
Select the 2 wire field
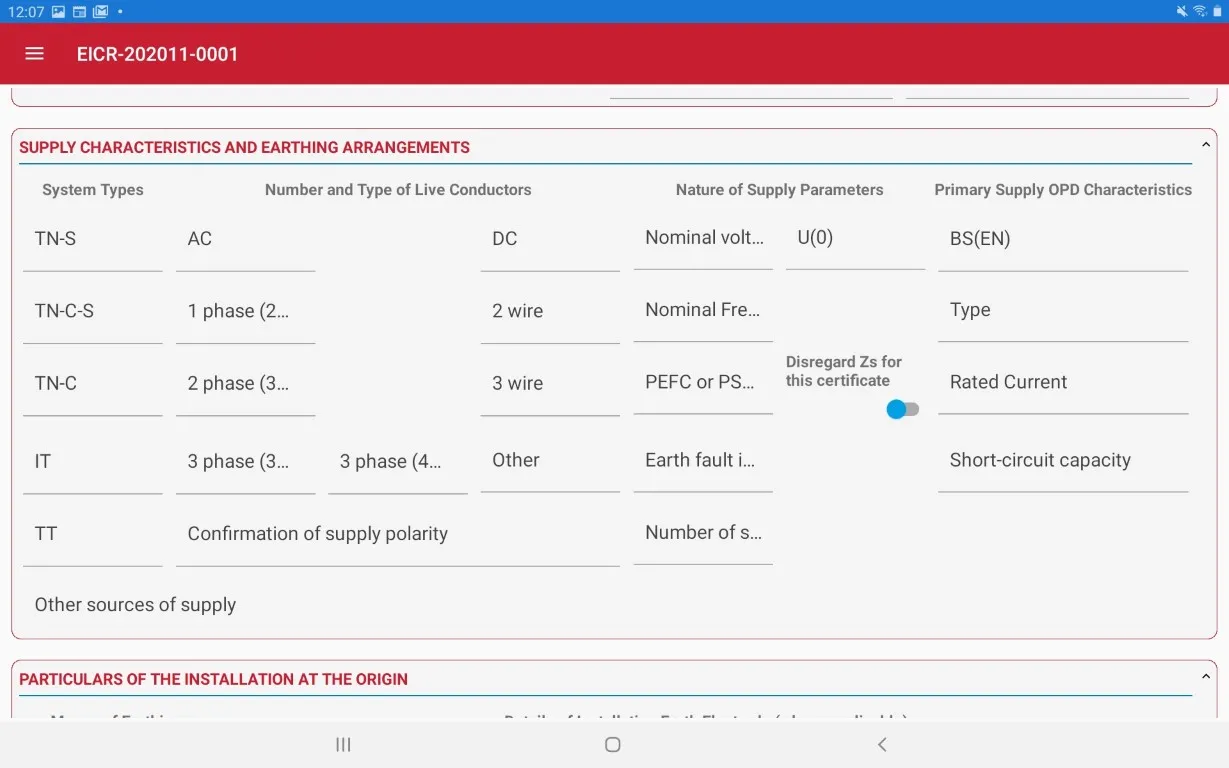pyautogui.click(x=549, y=312)
